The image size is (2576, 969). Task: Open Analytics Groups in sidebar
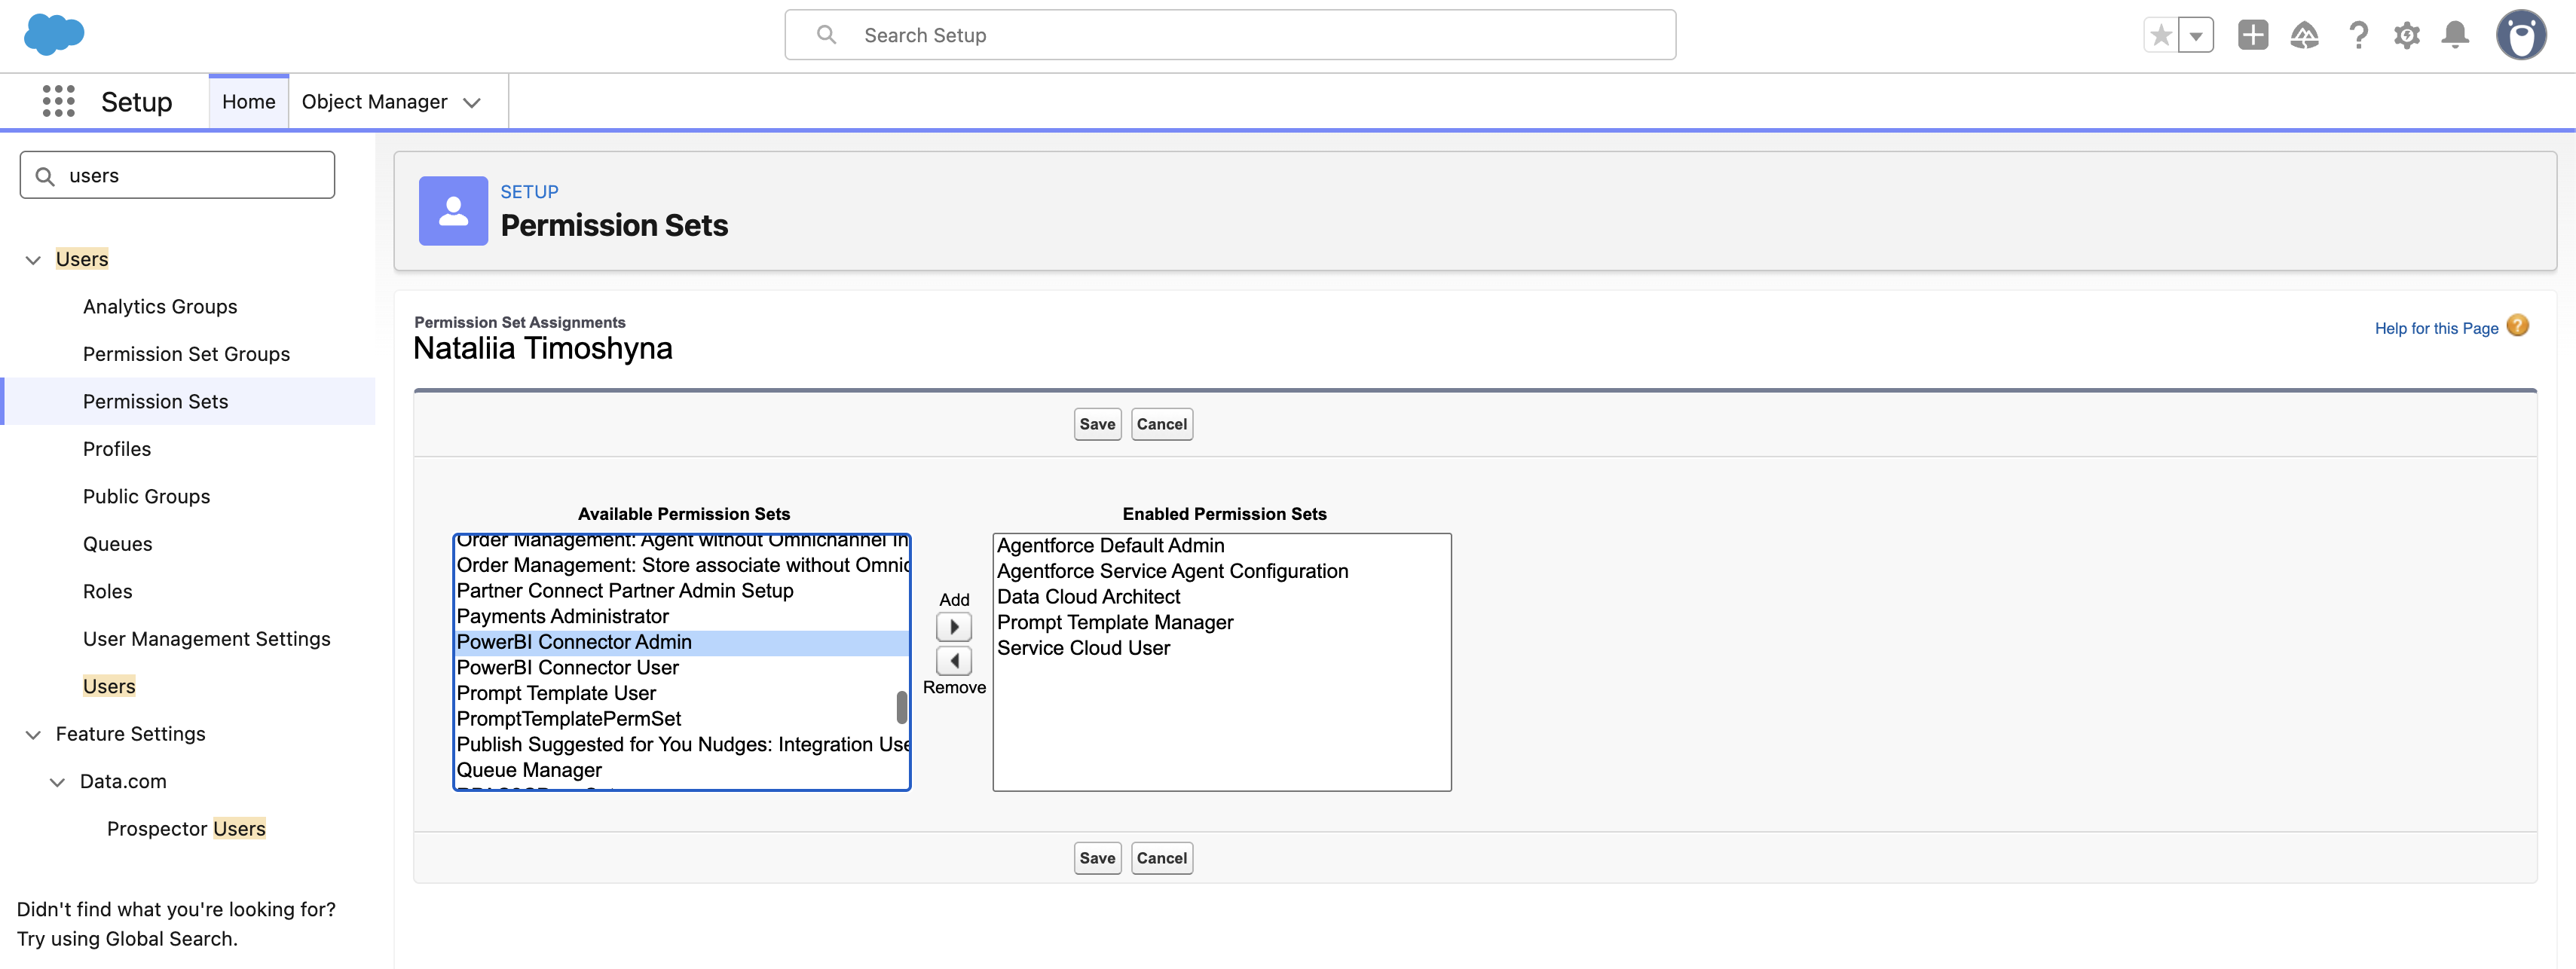click(160, 306)
